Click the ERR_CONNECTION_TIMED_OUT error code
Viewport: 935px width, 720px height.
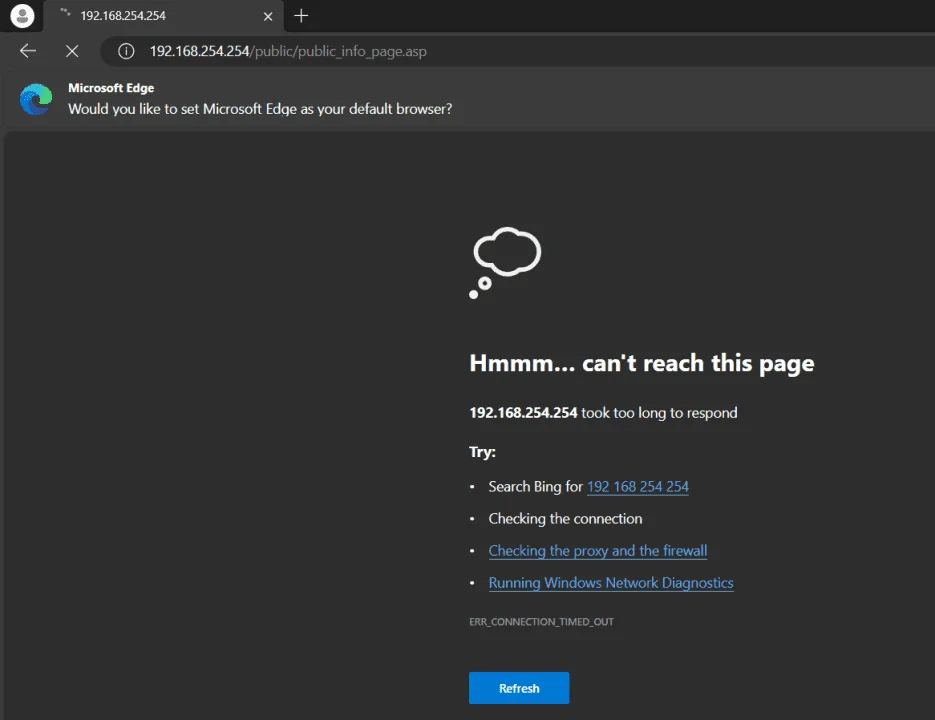(541, 622)
